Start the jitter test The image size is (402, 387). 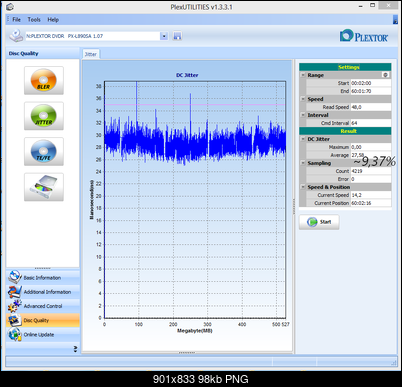coord(319,222)
